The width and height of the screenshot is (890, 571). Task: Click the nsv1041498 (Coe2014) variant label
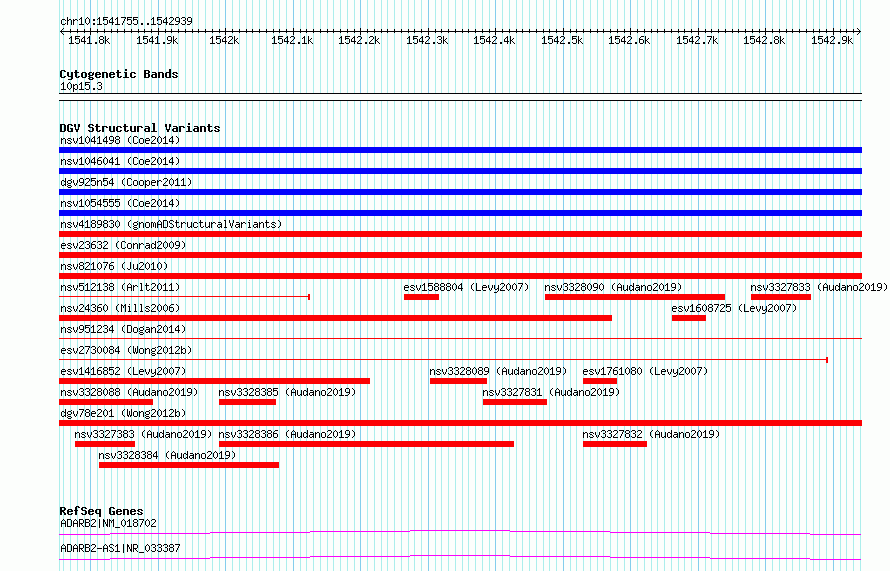point(120,140)
